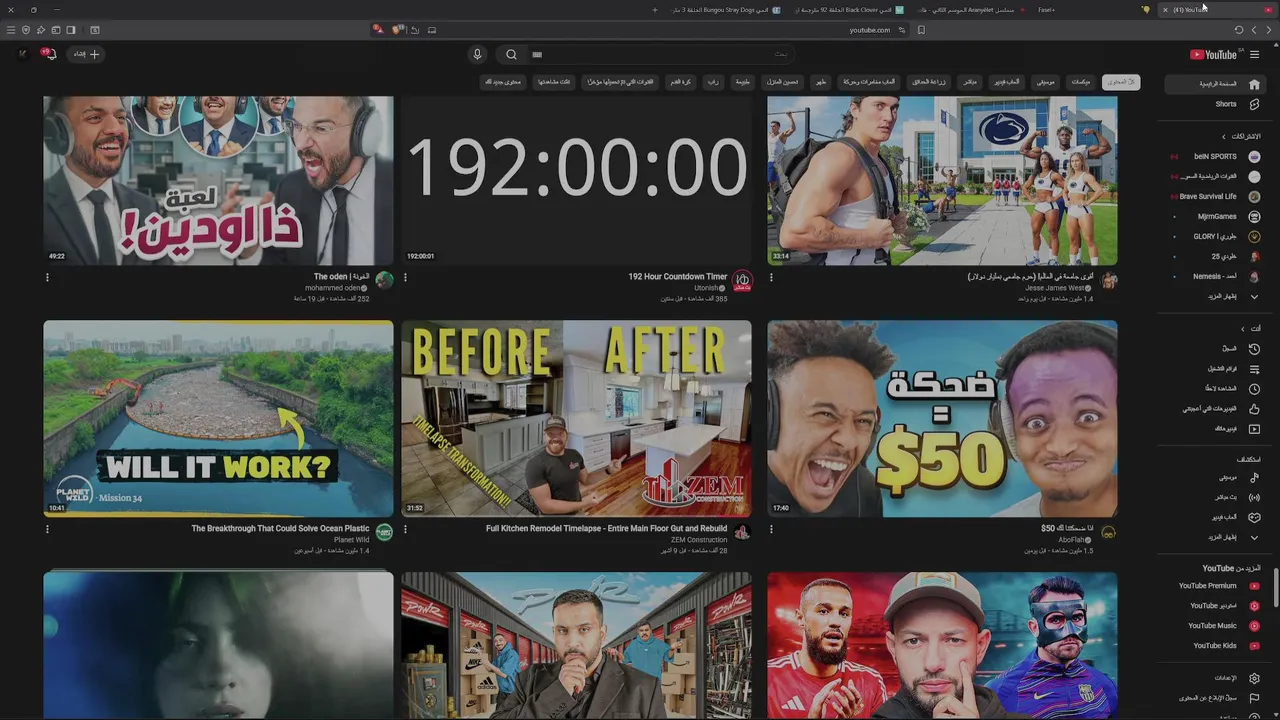Open the 192 Hour Countdown Timer thumbnail
Screen dimensions: 1280x720
[576, 180]
